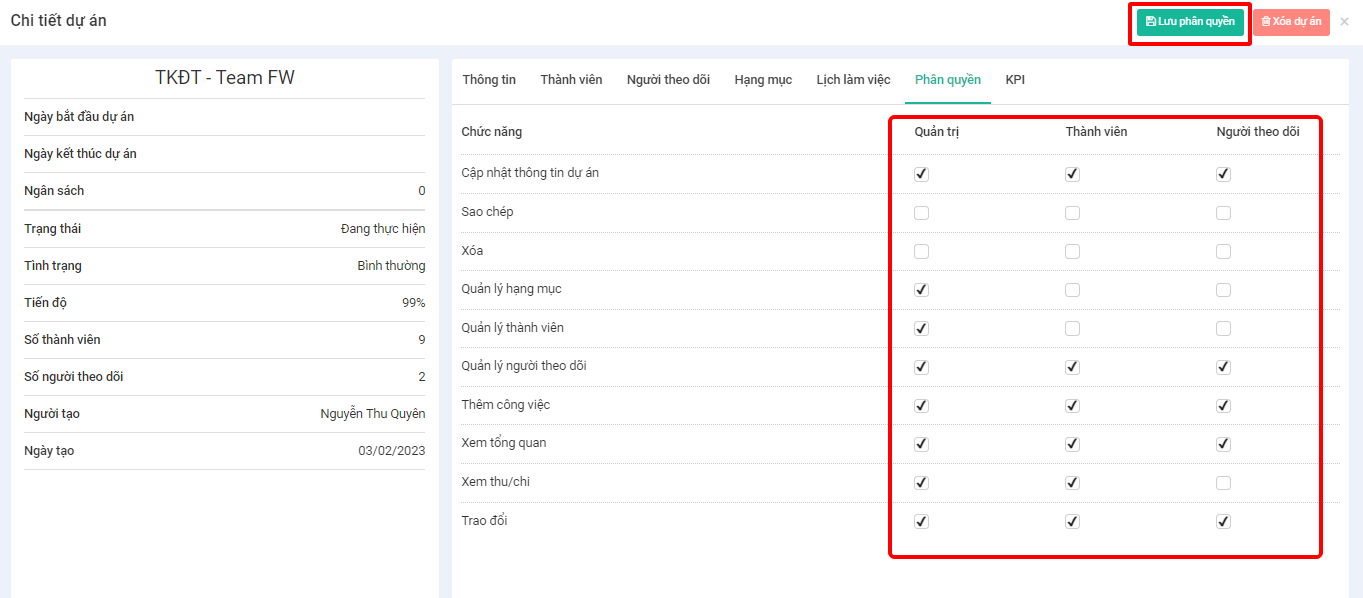The width and height of the screenshot is (1363, 598).
Task: Click the Xóa dự án delete button
Action: (x=1291, y=22)
